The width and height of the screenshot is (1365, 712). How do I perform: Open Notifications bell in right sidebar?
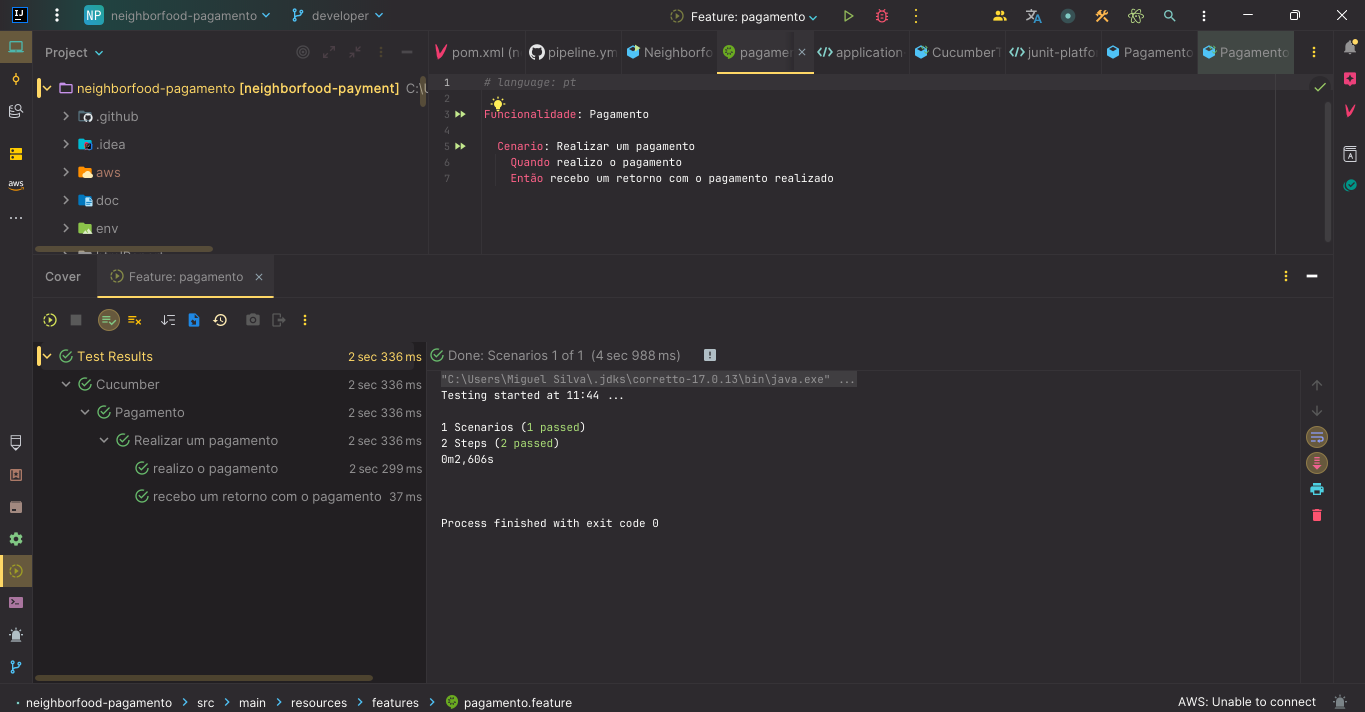click(x=1350, y=47)
